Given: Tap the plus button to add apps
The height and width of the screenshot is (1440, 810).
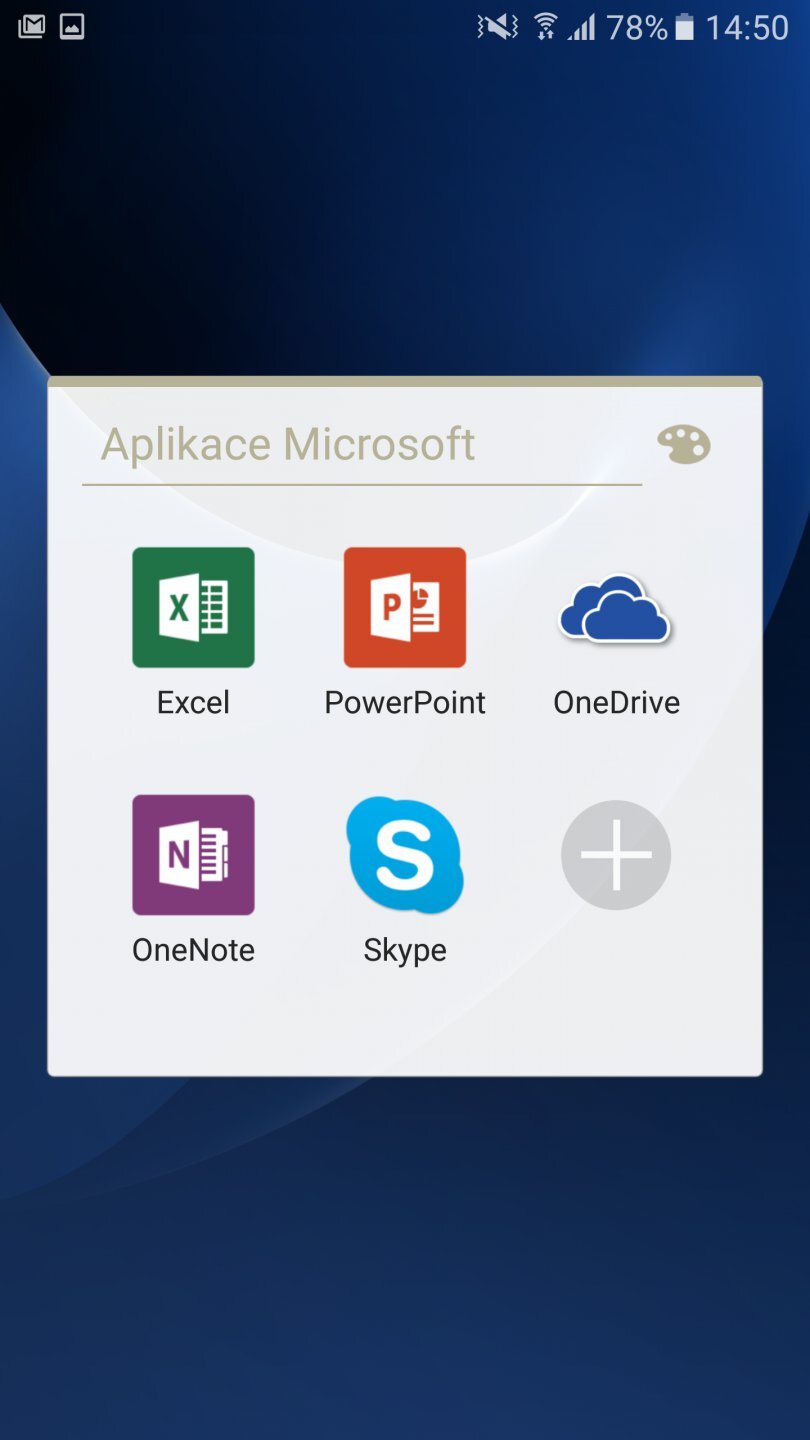Looking at the screenshot, I should tap(615, 855).
